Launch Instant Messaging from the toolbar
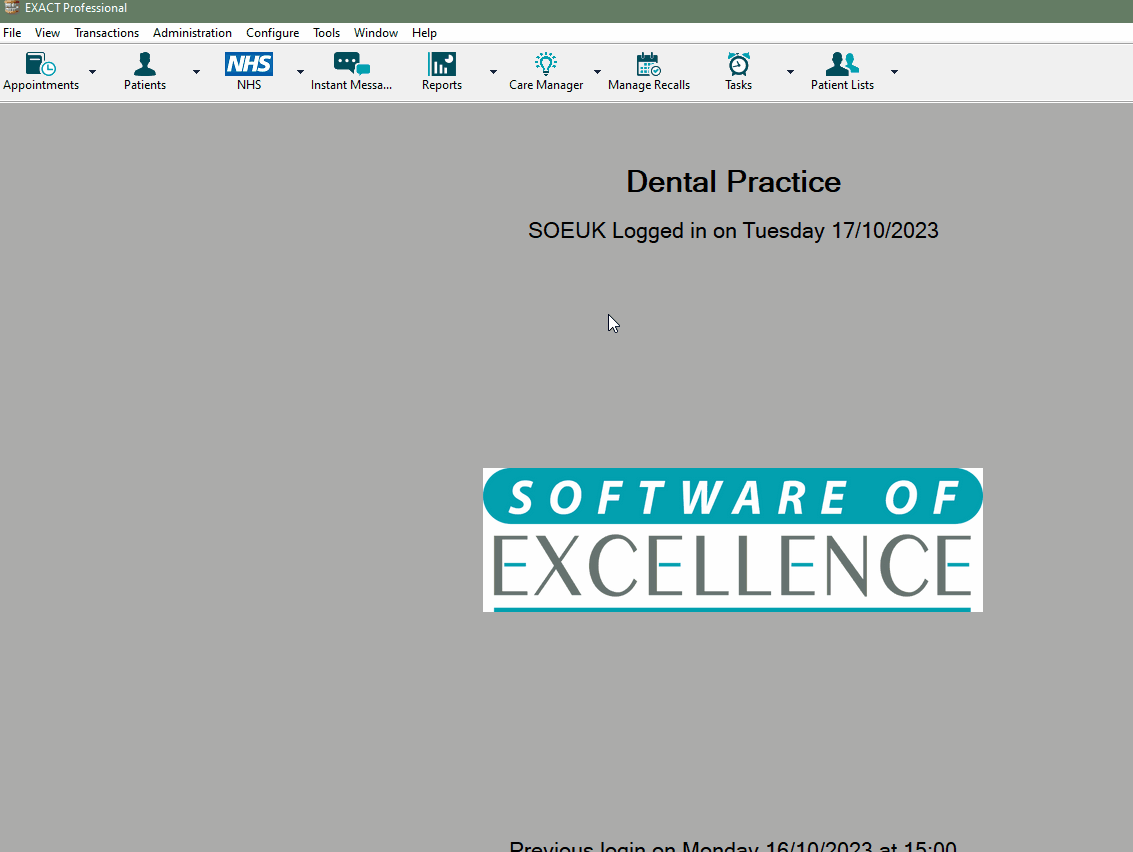The height and width of the screenshot is (852, 1133). coord(351,72)
